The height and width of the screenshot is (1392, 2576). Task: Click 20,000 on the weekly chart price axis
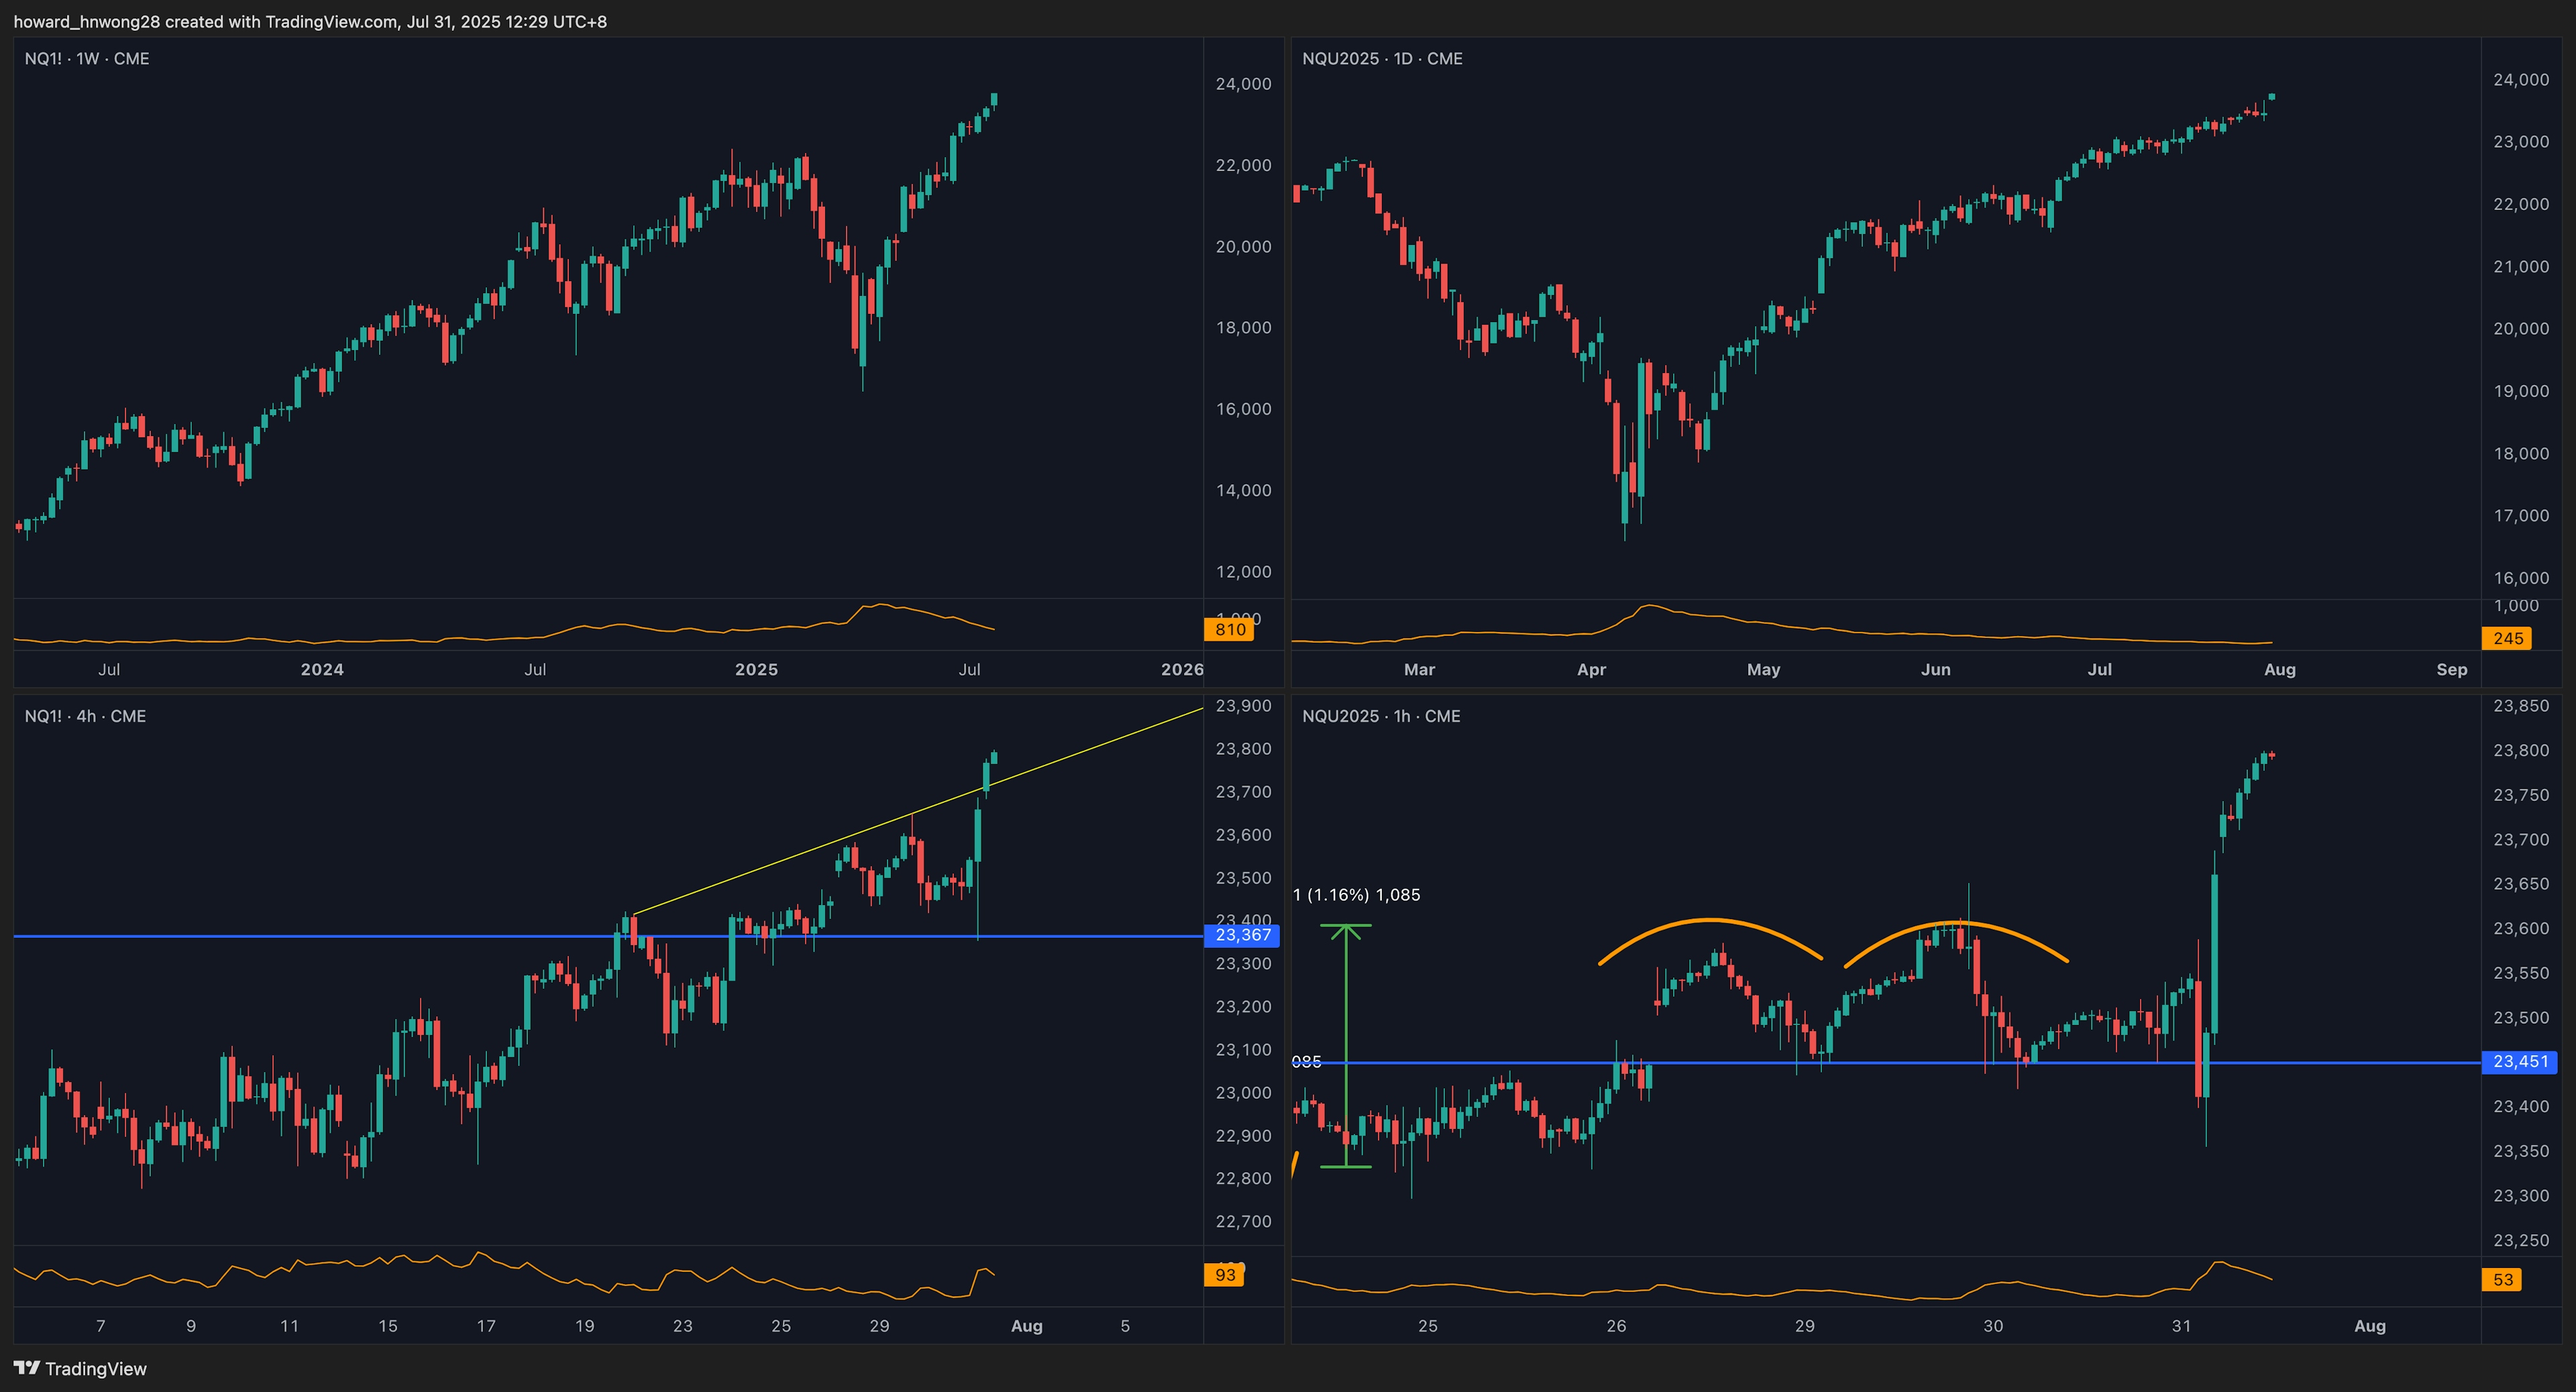pos(1243,246)
